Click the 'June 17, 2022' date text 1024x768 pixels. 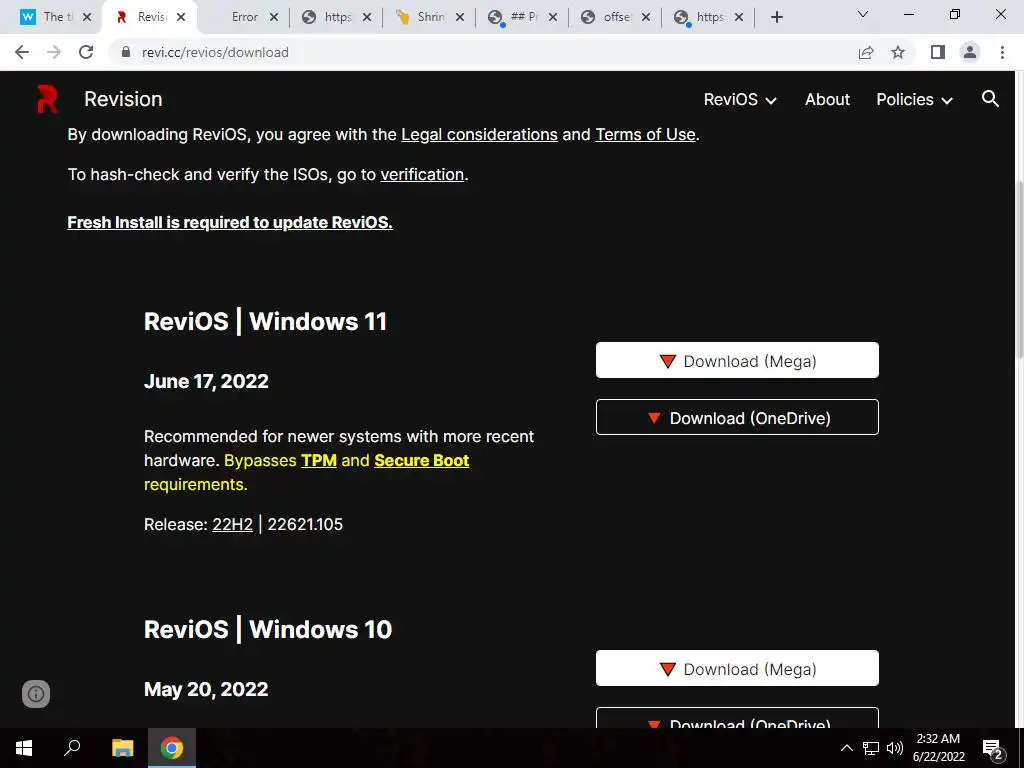tap(206, 381)
